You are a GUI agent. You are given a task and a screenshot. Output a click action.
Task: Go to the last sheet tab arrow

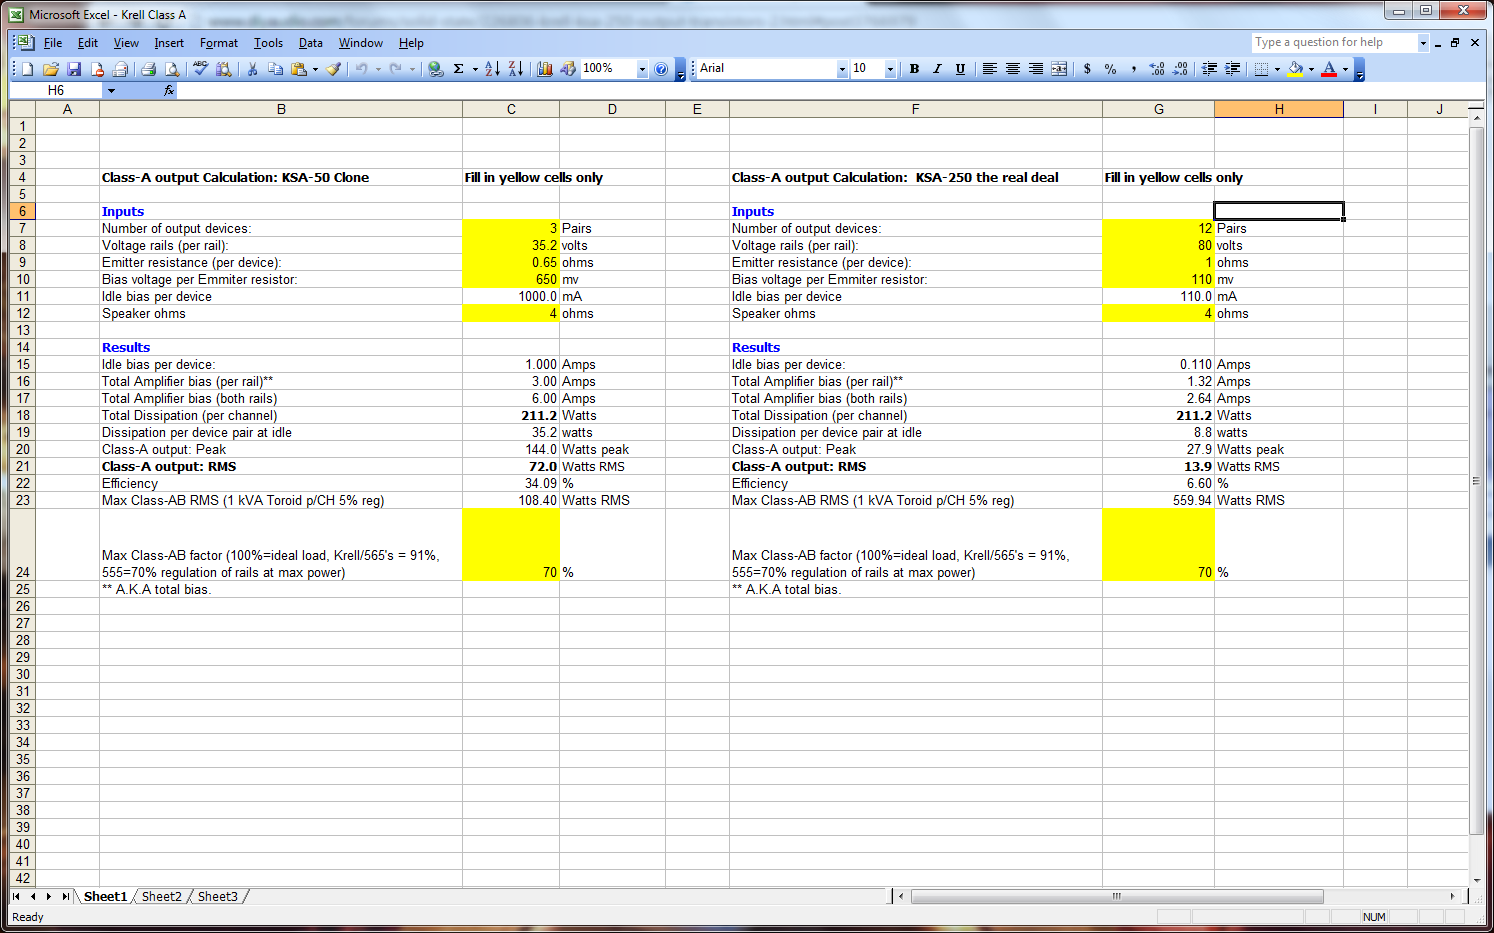pos(66,897)
